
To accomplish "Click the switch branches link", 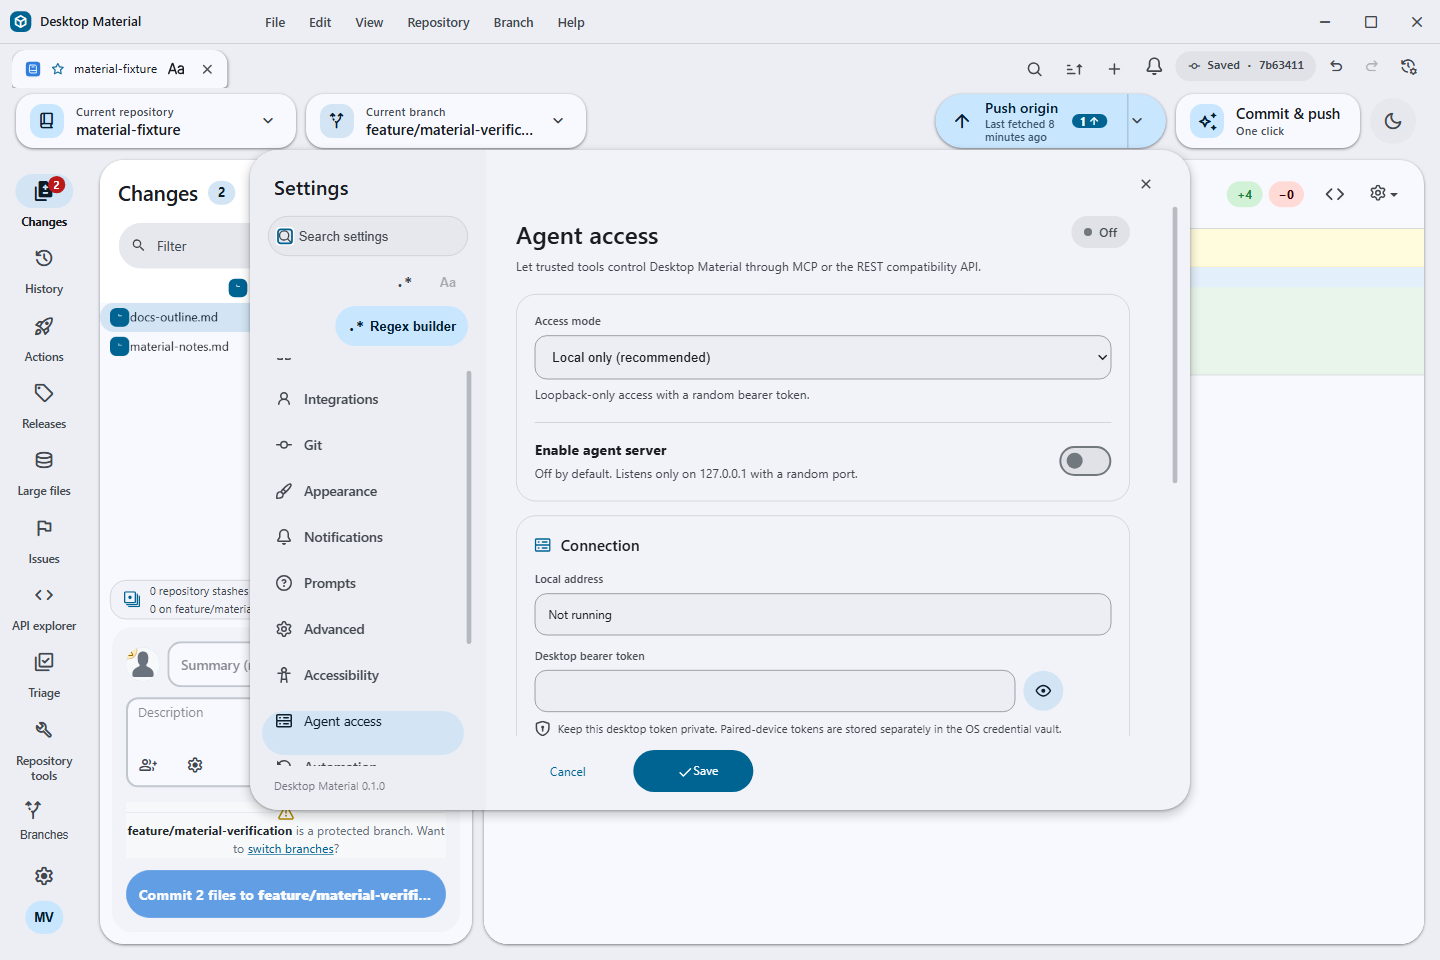I will tap(291, 849).
